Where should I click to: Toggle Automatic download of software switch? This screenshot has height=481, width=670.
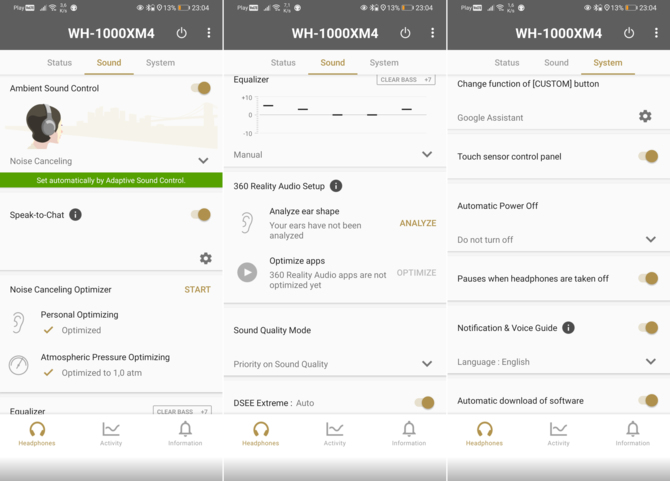point(648,400)
